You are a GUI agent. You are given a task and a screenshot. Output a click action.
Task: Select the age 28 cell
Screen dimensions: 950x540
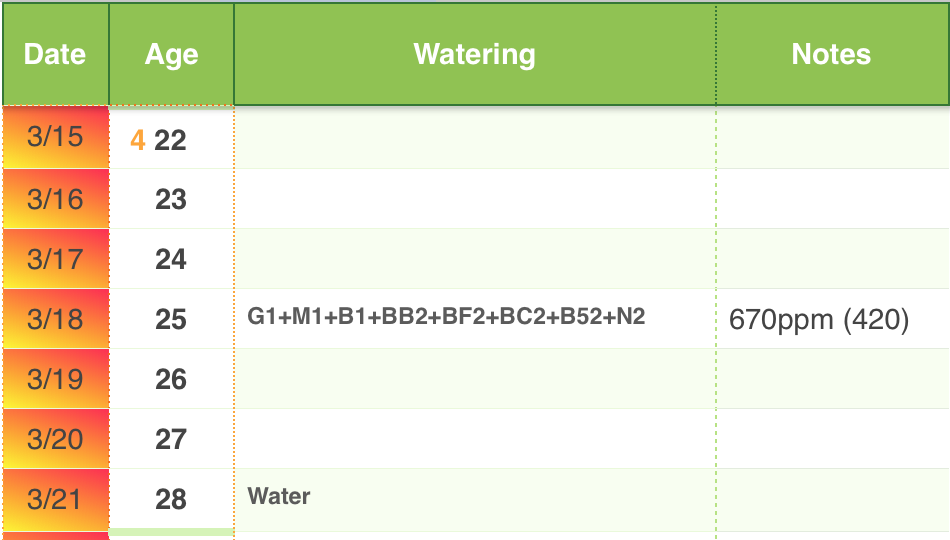pos(171,499)
